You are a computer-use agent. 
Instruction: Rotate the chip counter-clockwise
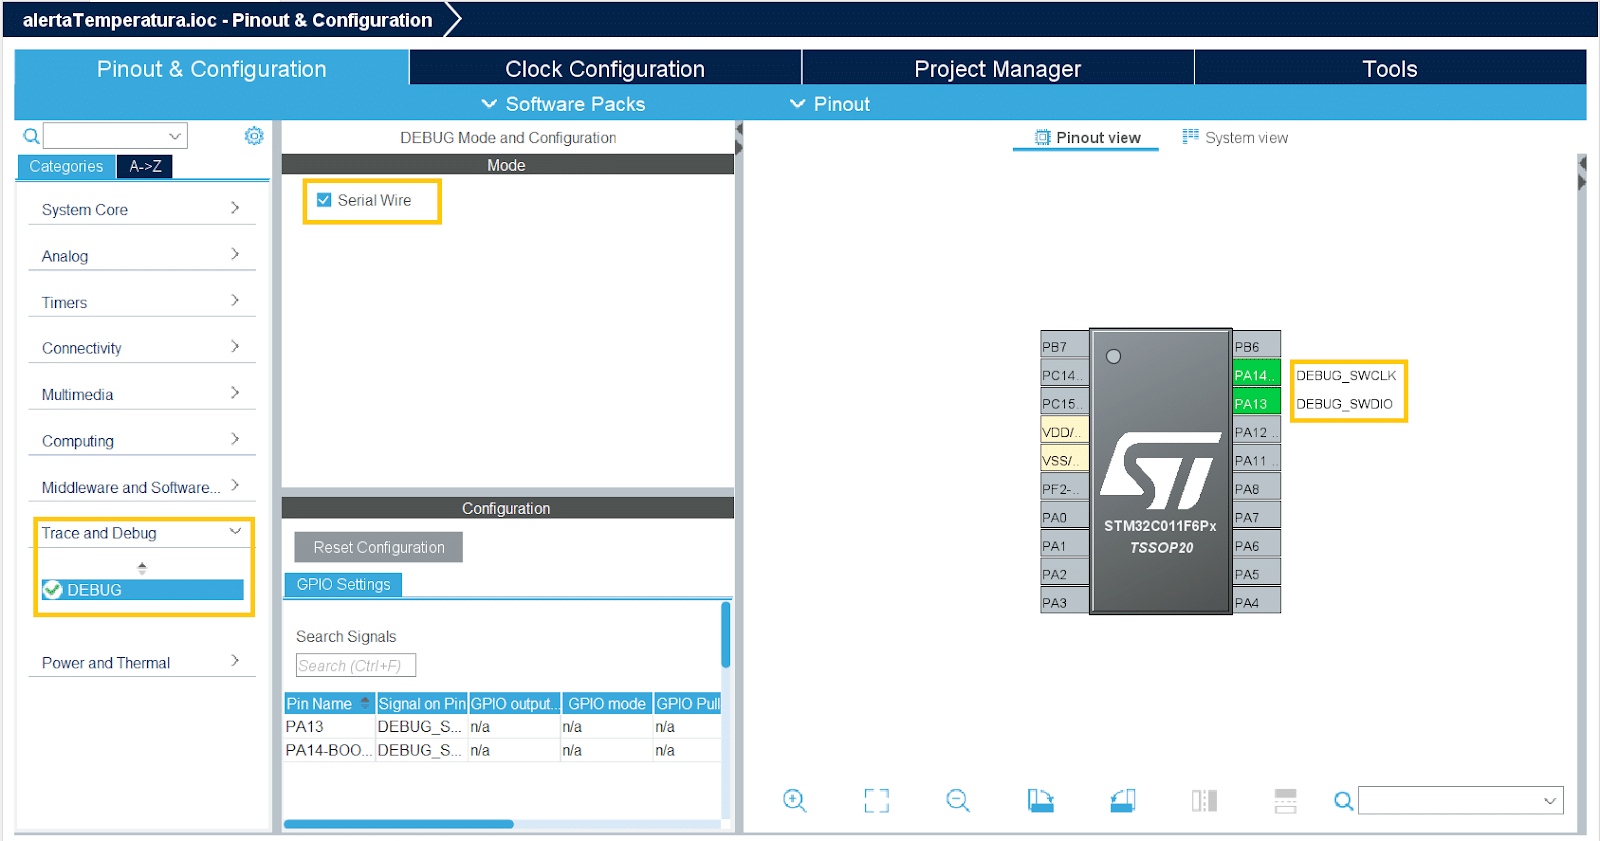[1122, 800]
